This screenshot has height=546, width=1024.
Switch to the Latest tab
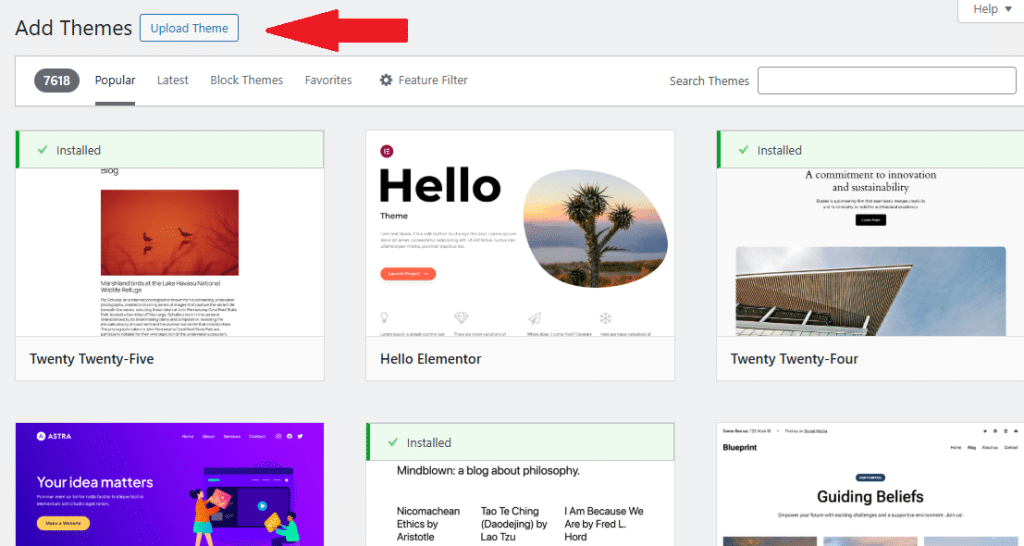tap(172, 80)
